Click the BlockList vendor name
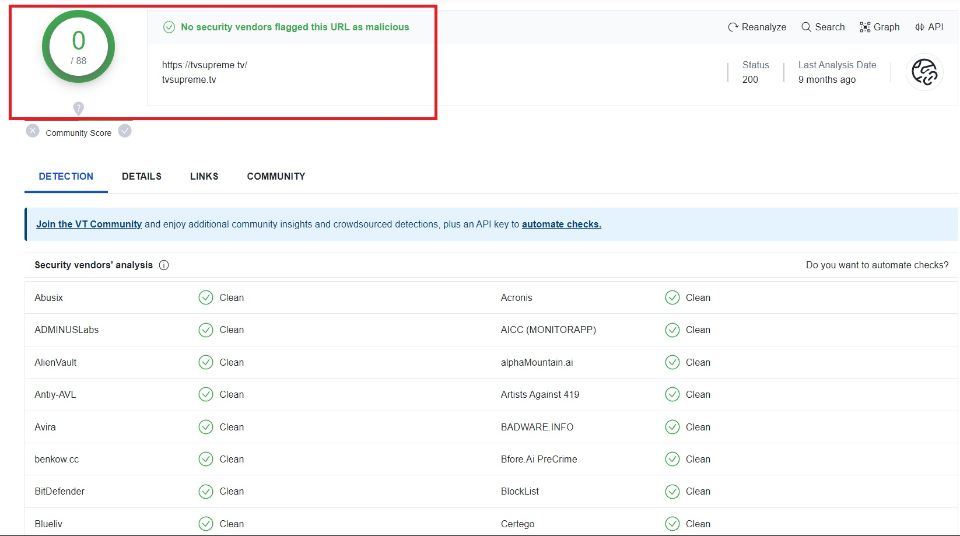This screenshot has height=536, width=960. [520, 491]
